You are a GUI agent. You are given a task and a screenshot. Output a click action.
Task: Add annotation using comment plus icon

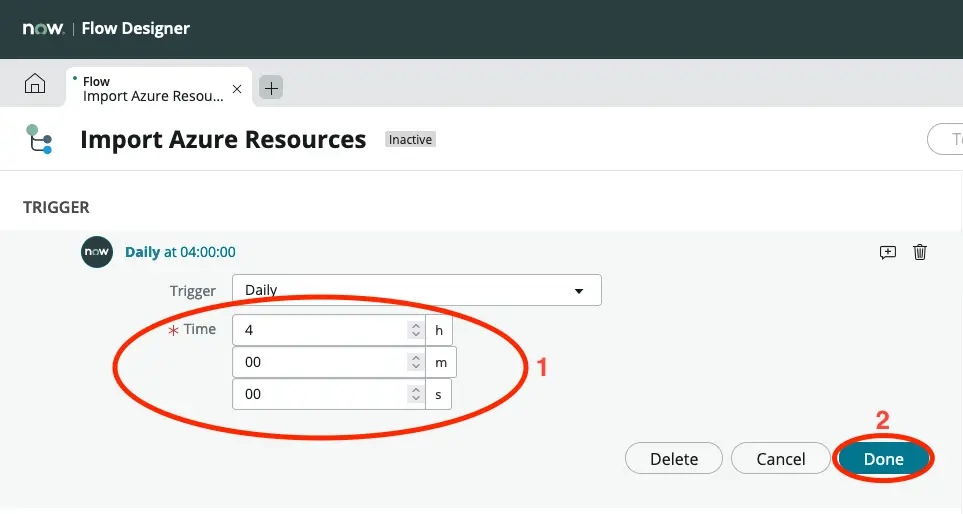pyautogui.click(x=887, y=252)
